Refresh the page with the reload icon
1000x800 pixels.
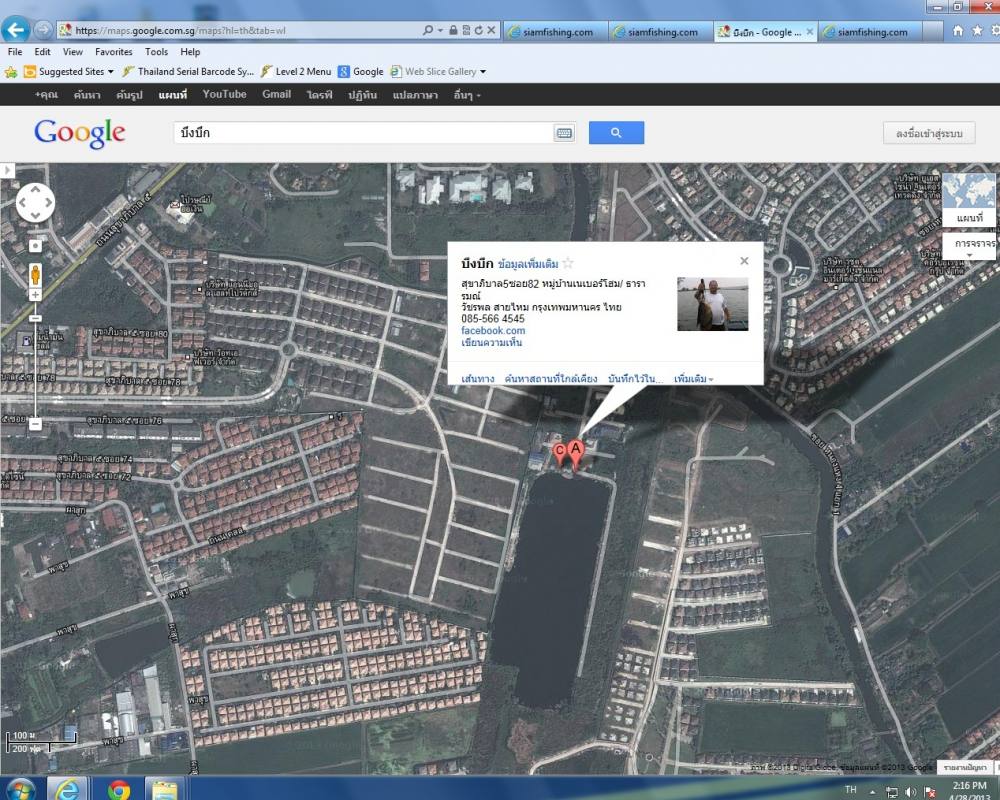[x=478, y=30]
